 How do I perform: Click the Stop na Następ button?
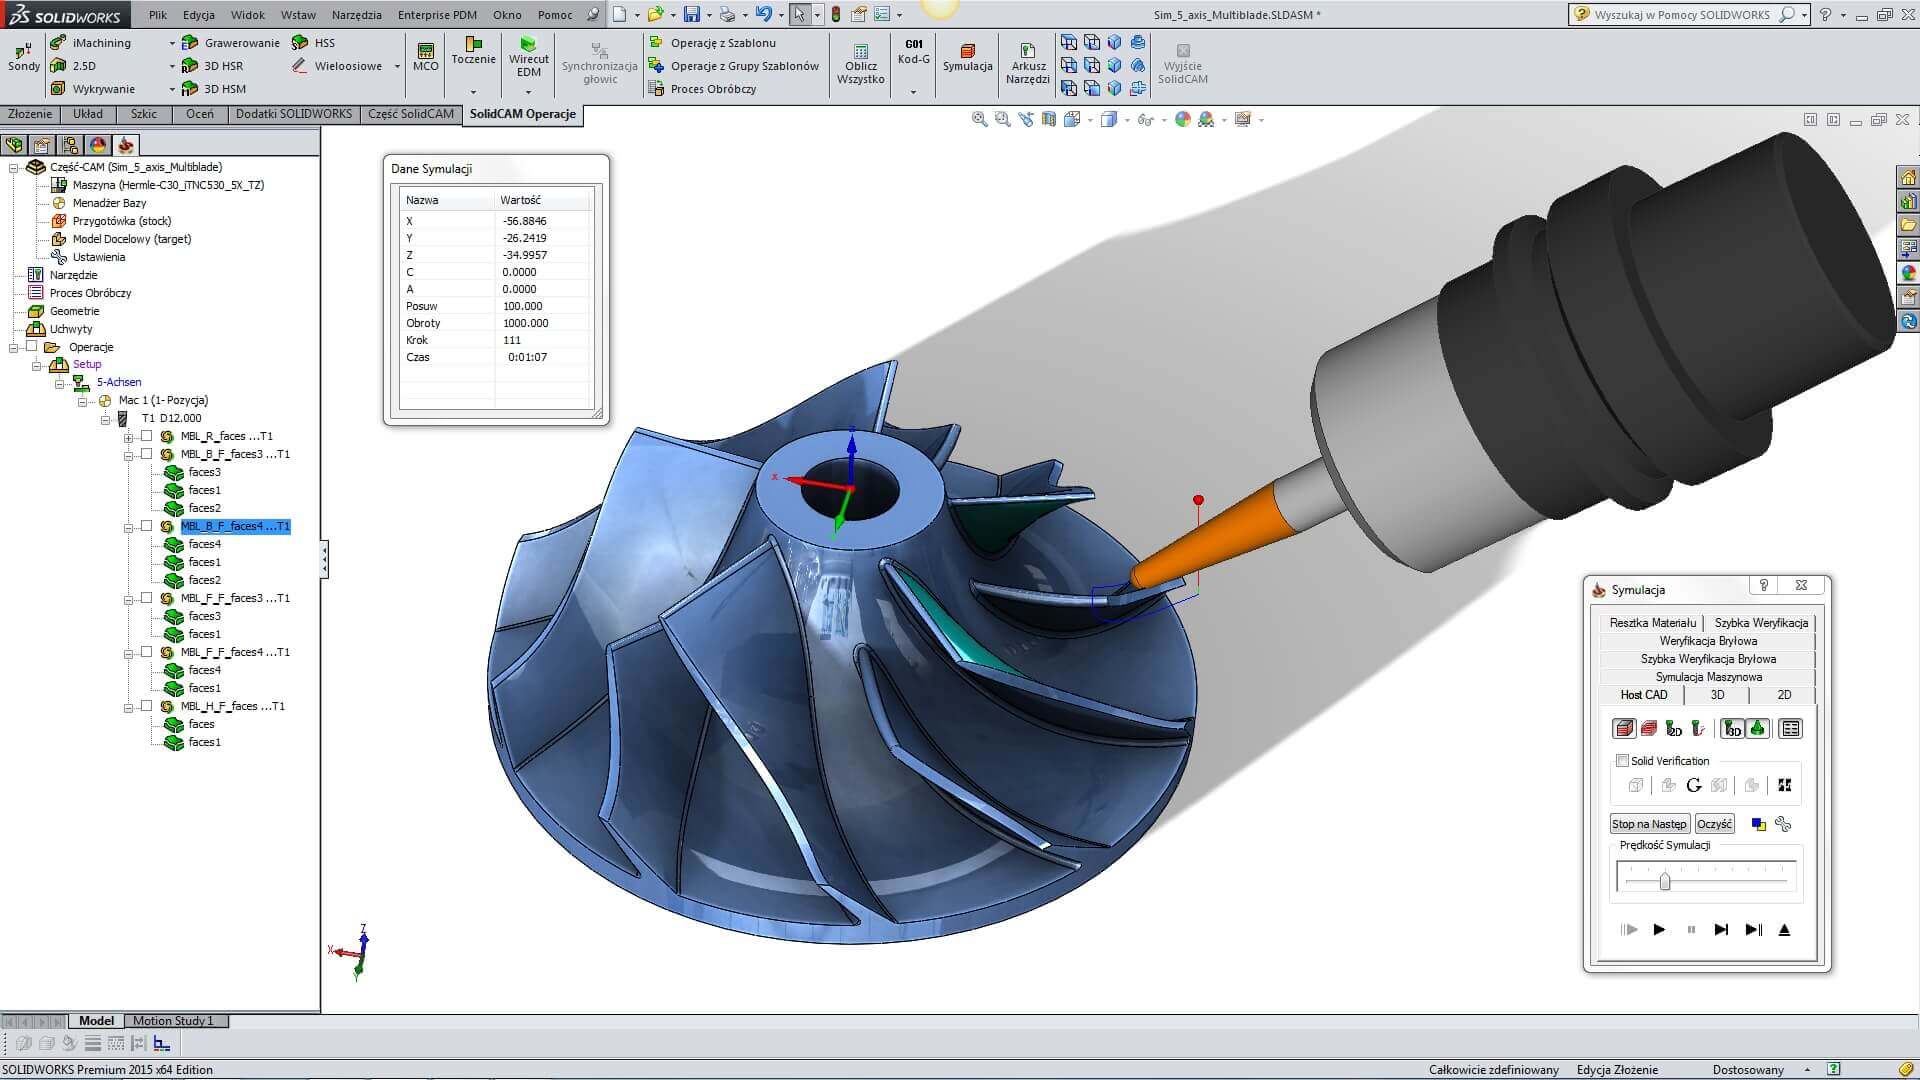point(1648,824)
